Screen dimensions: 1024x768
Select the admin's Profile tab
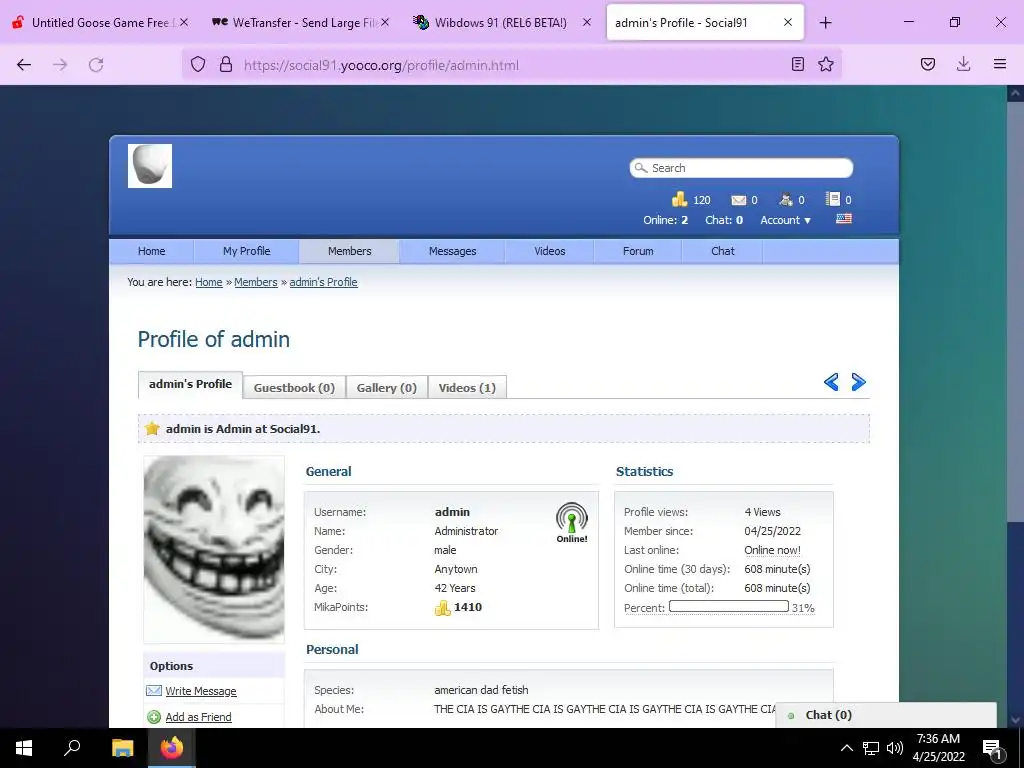[190, 384]
